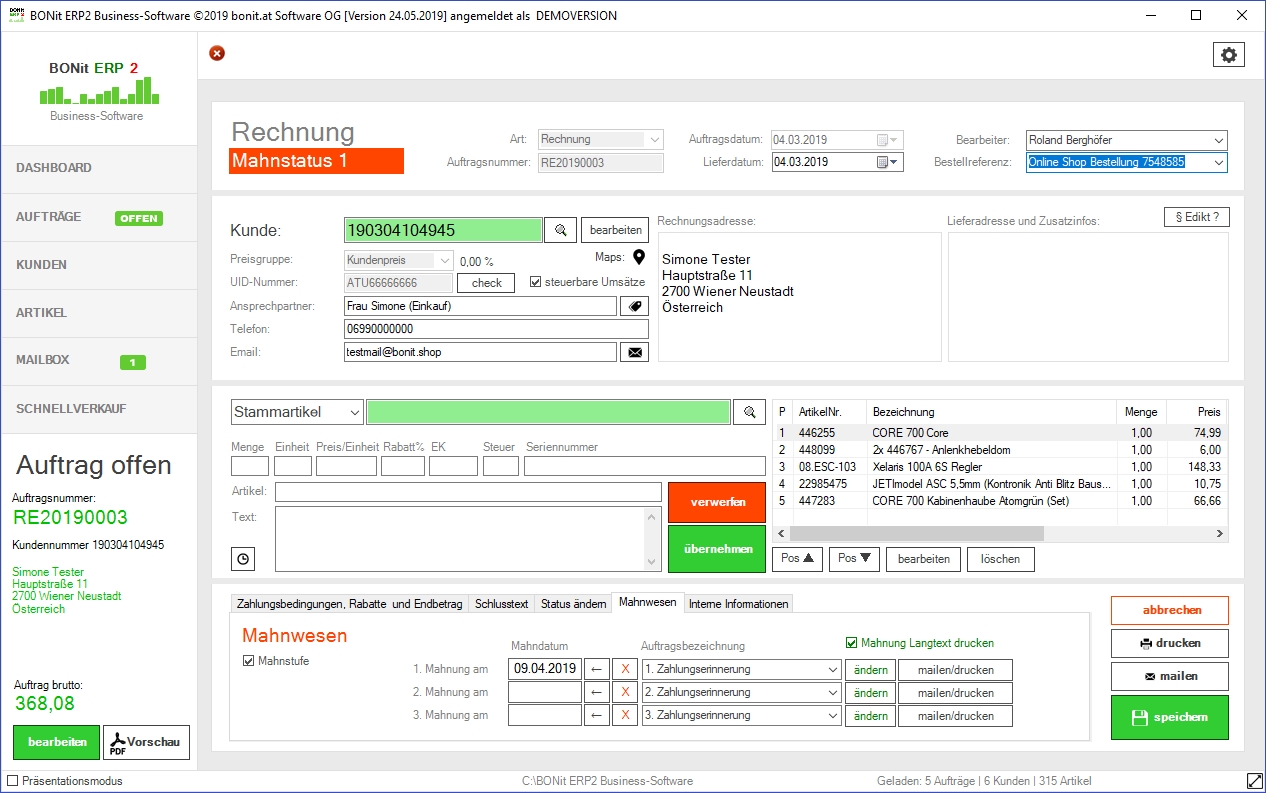The width and height of the screenshot is (1266, 793).
Task: Go to Aufträge in the sidebar
Action: pyautogui.click(x=99, y=217)
